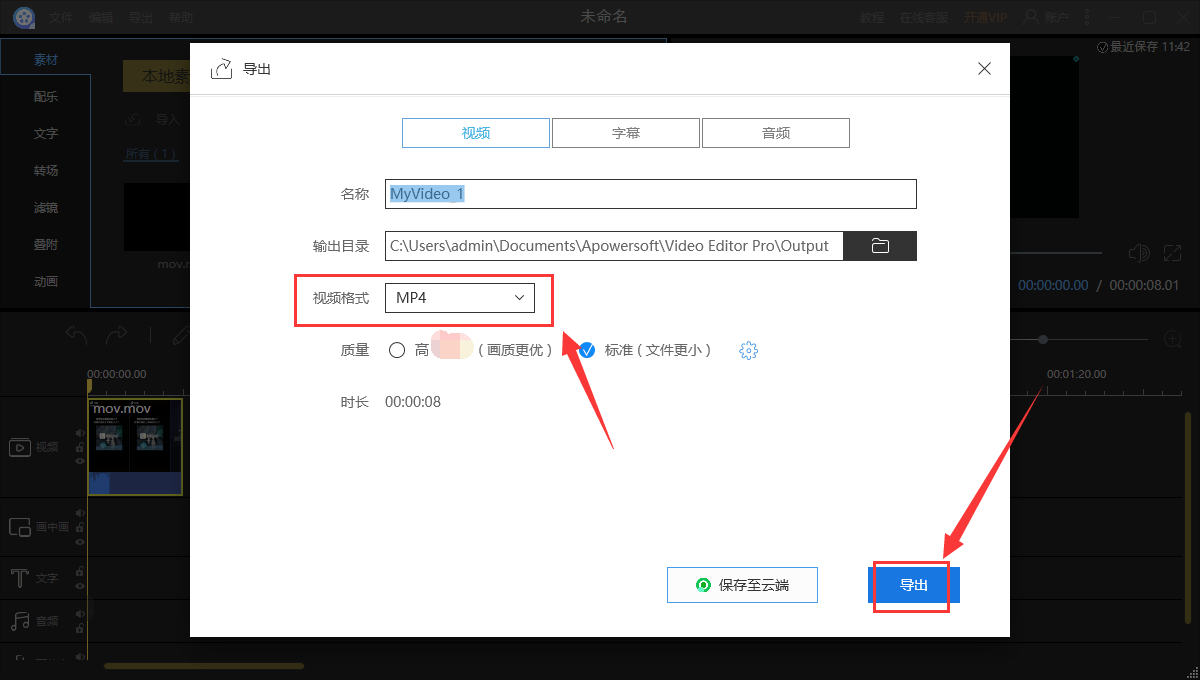Mute the 视频 track on the timeline
The image size is (1200, 680).
tap(82, 432)
